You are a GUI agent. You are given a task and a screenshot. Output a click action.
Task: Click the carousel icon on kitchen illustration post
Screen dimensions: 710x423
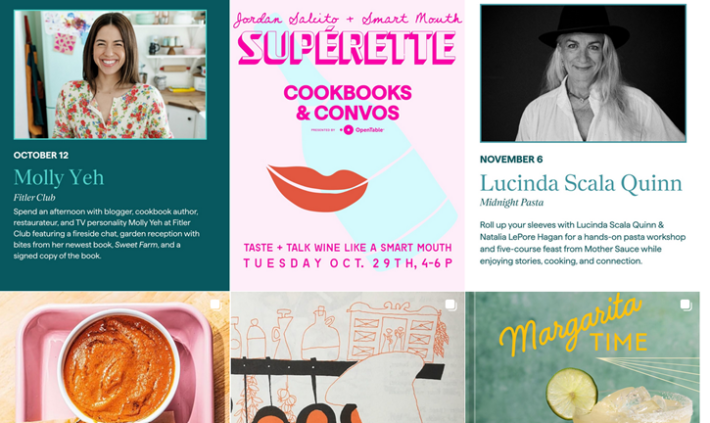[x=451, y=304]
